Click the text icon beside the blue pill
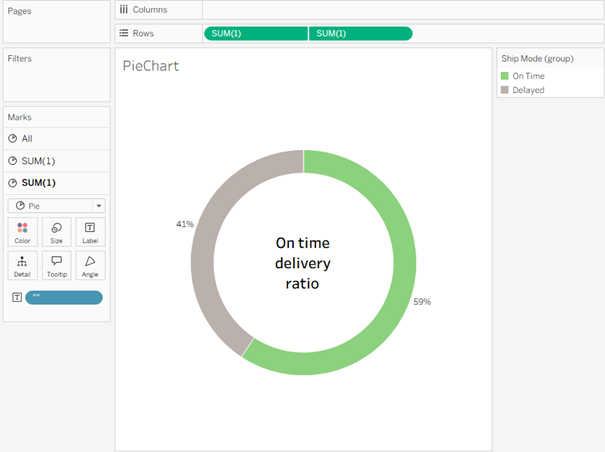Image resolution: width=605 pixels, height=452 pixels. [17, 297]
